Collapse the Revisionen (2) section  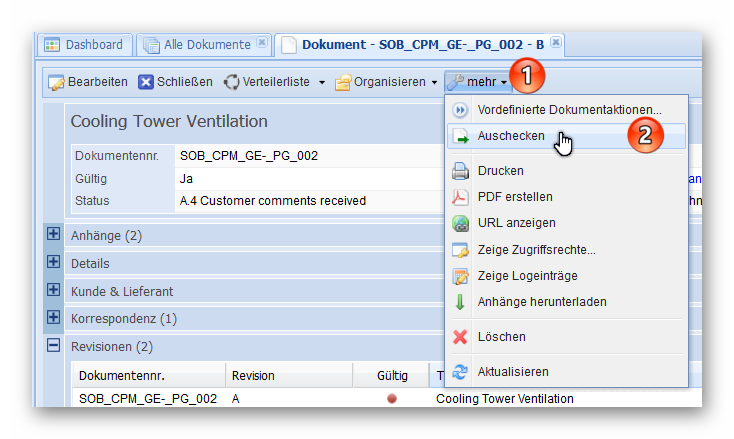click(53, 346)
